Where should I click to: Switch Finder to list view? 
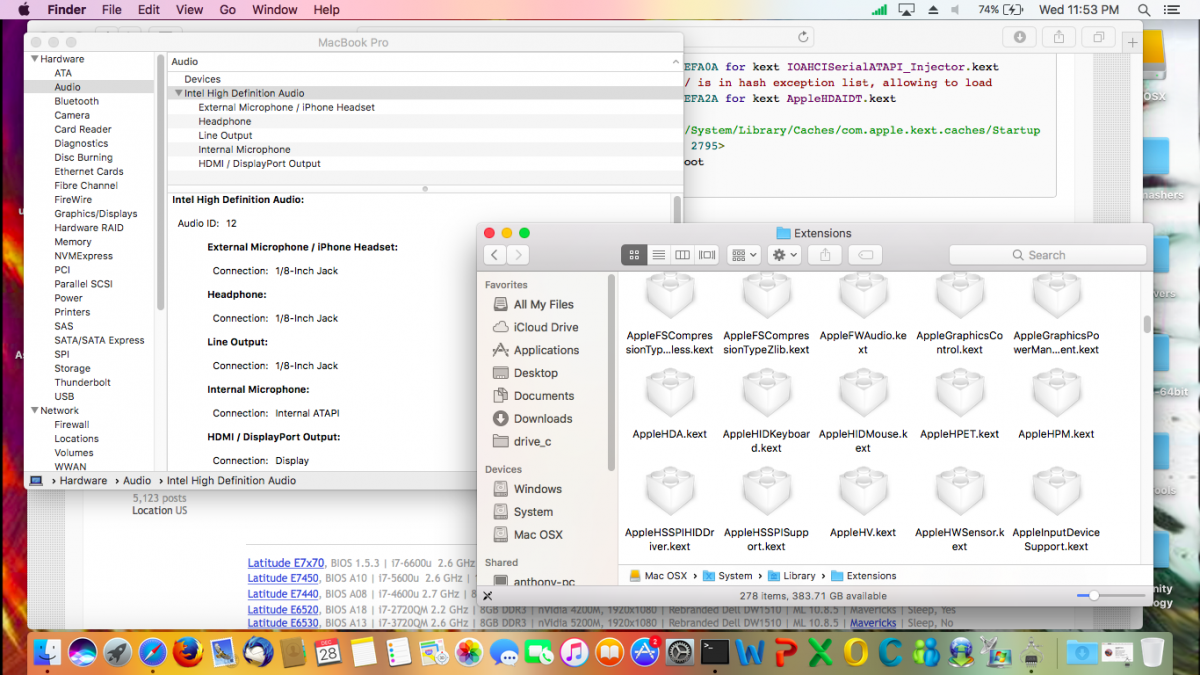(x=658, y=255)
